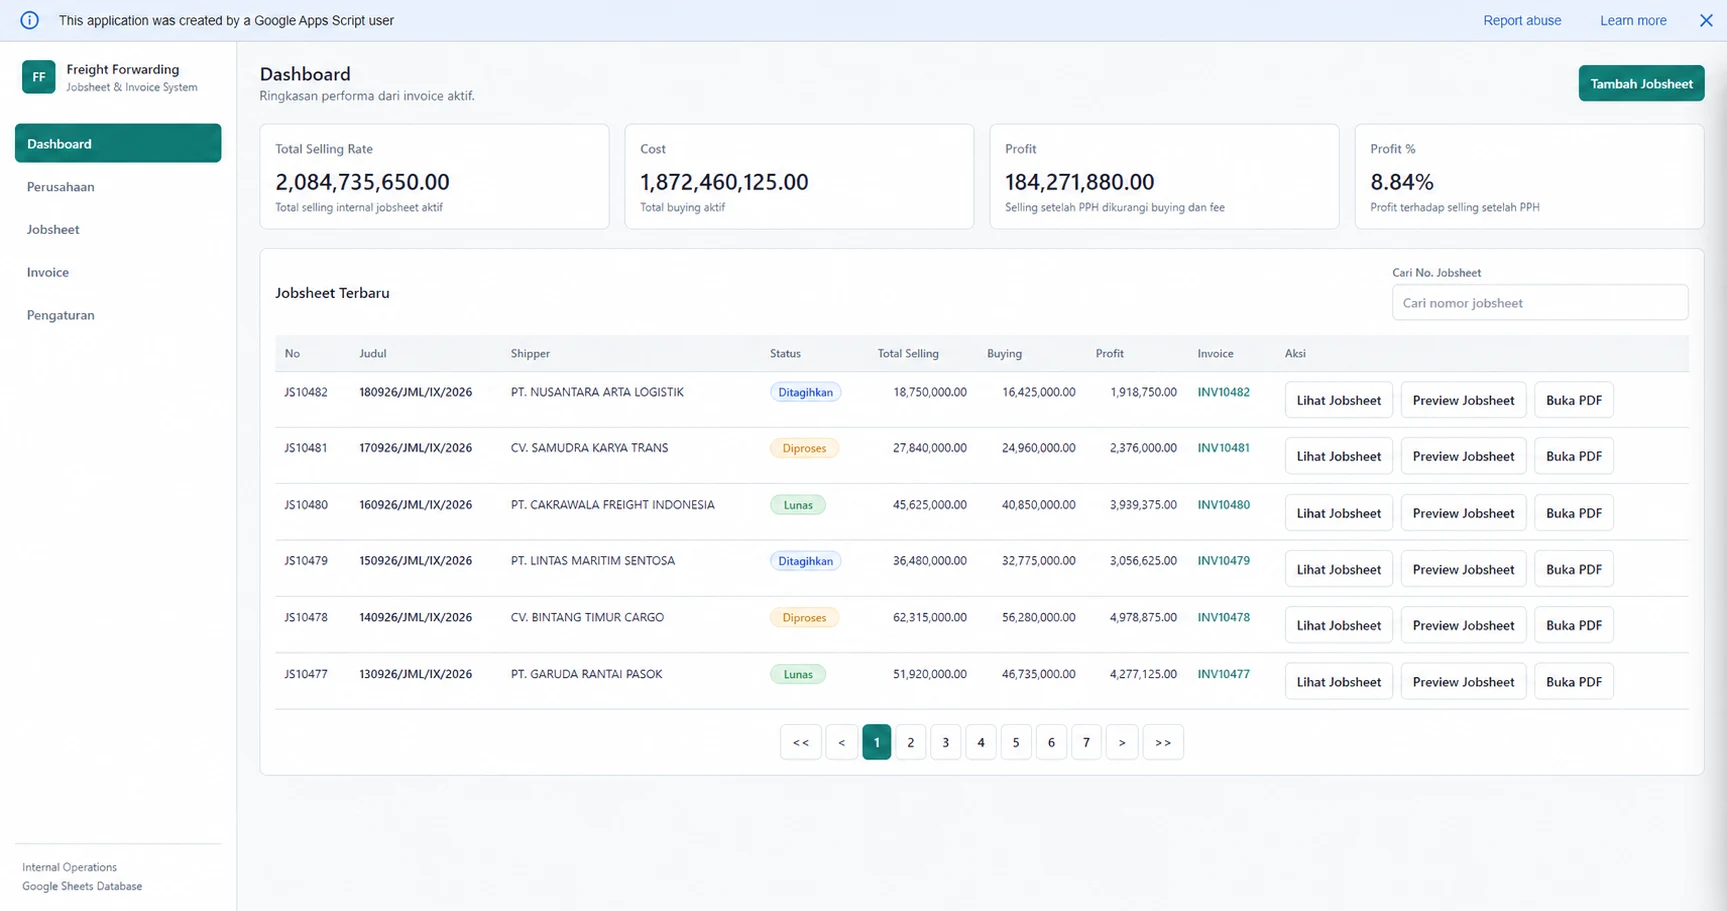The image size is (1727, 911).
Task: Jump to first page with << button
Action: point(800,742)
